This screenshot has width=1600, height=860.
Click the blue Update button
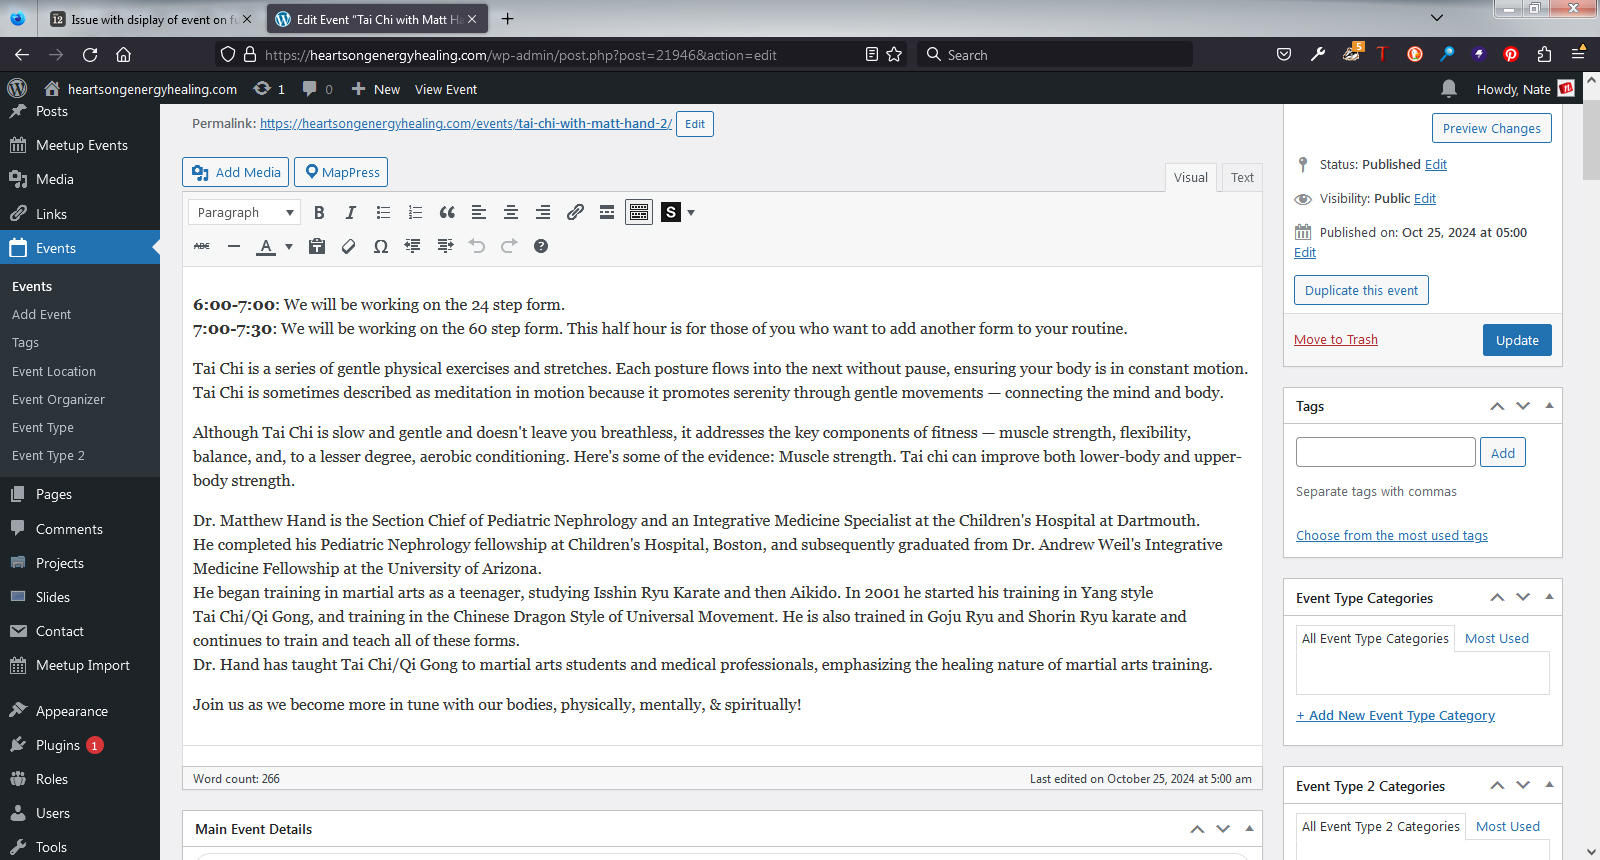pos(1517,340)
